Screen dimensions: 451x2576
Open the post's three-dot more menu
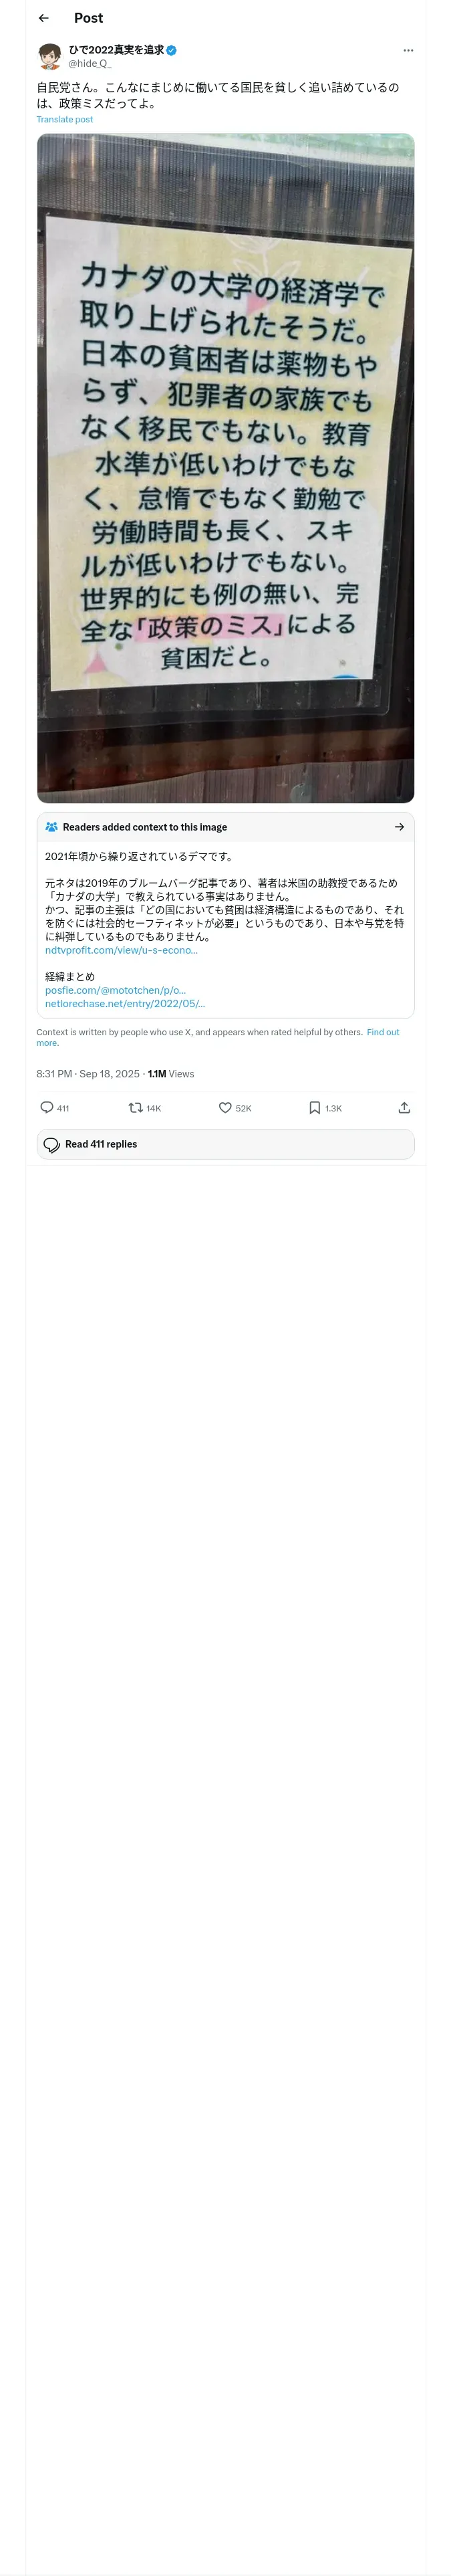[408, 50]
